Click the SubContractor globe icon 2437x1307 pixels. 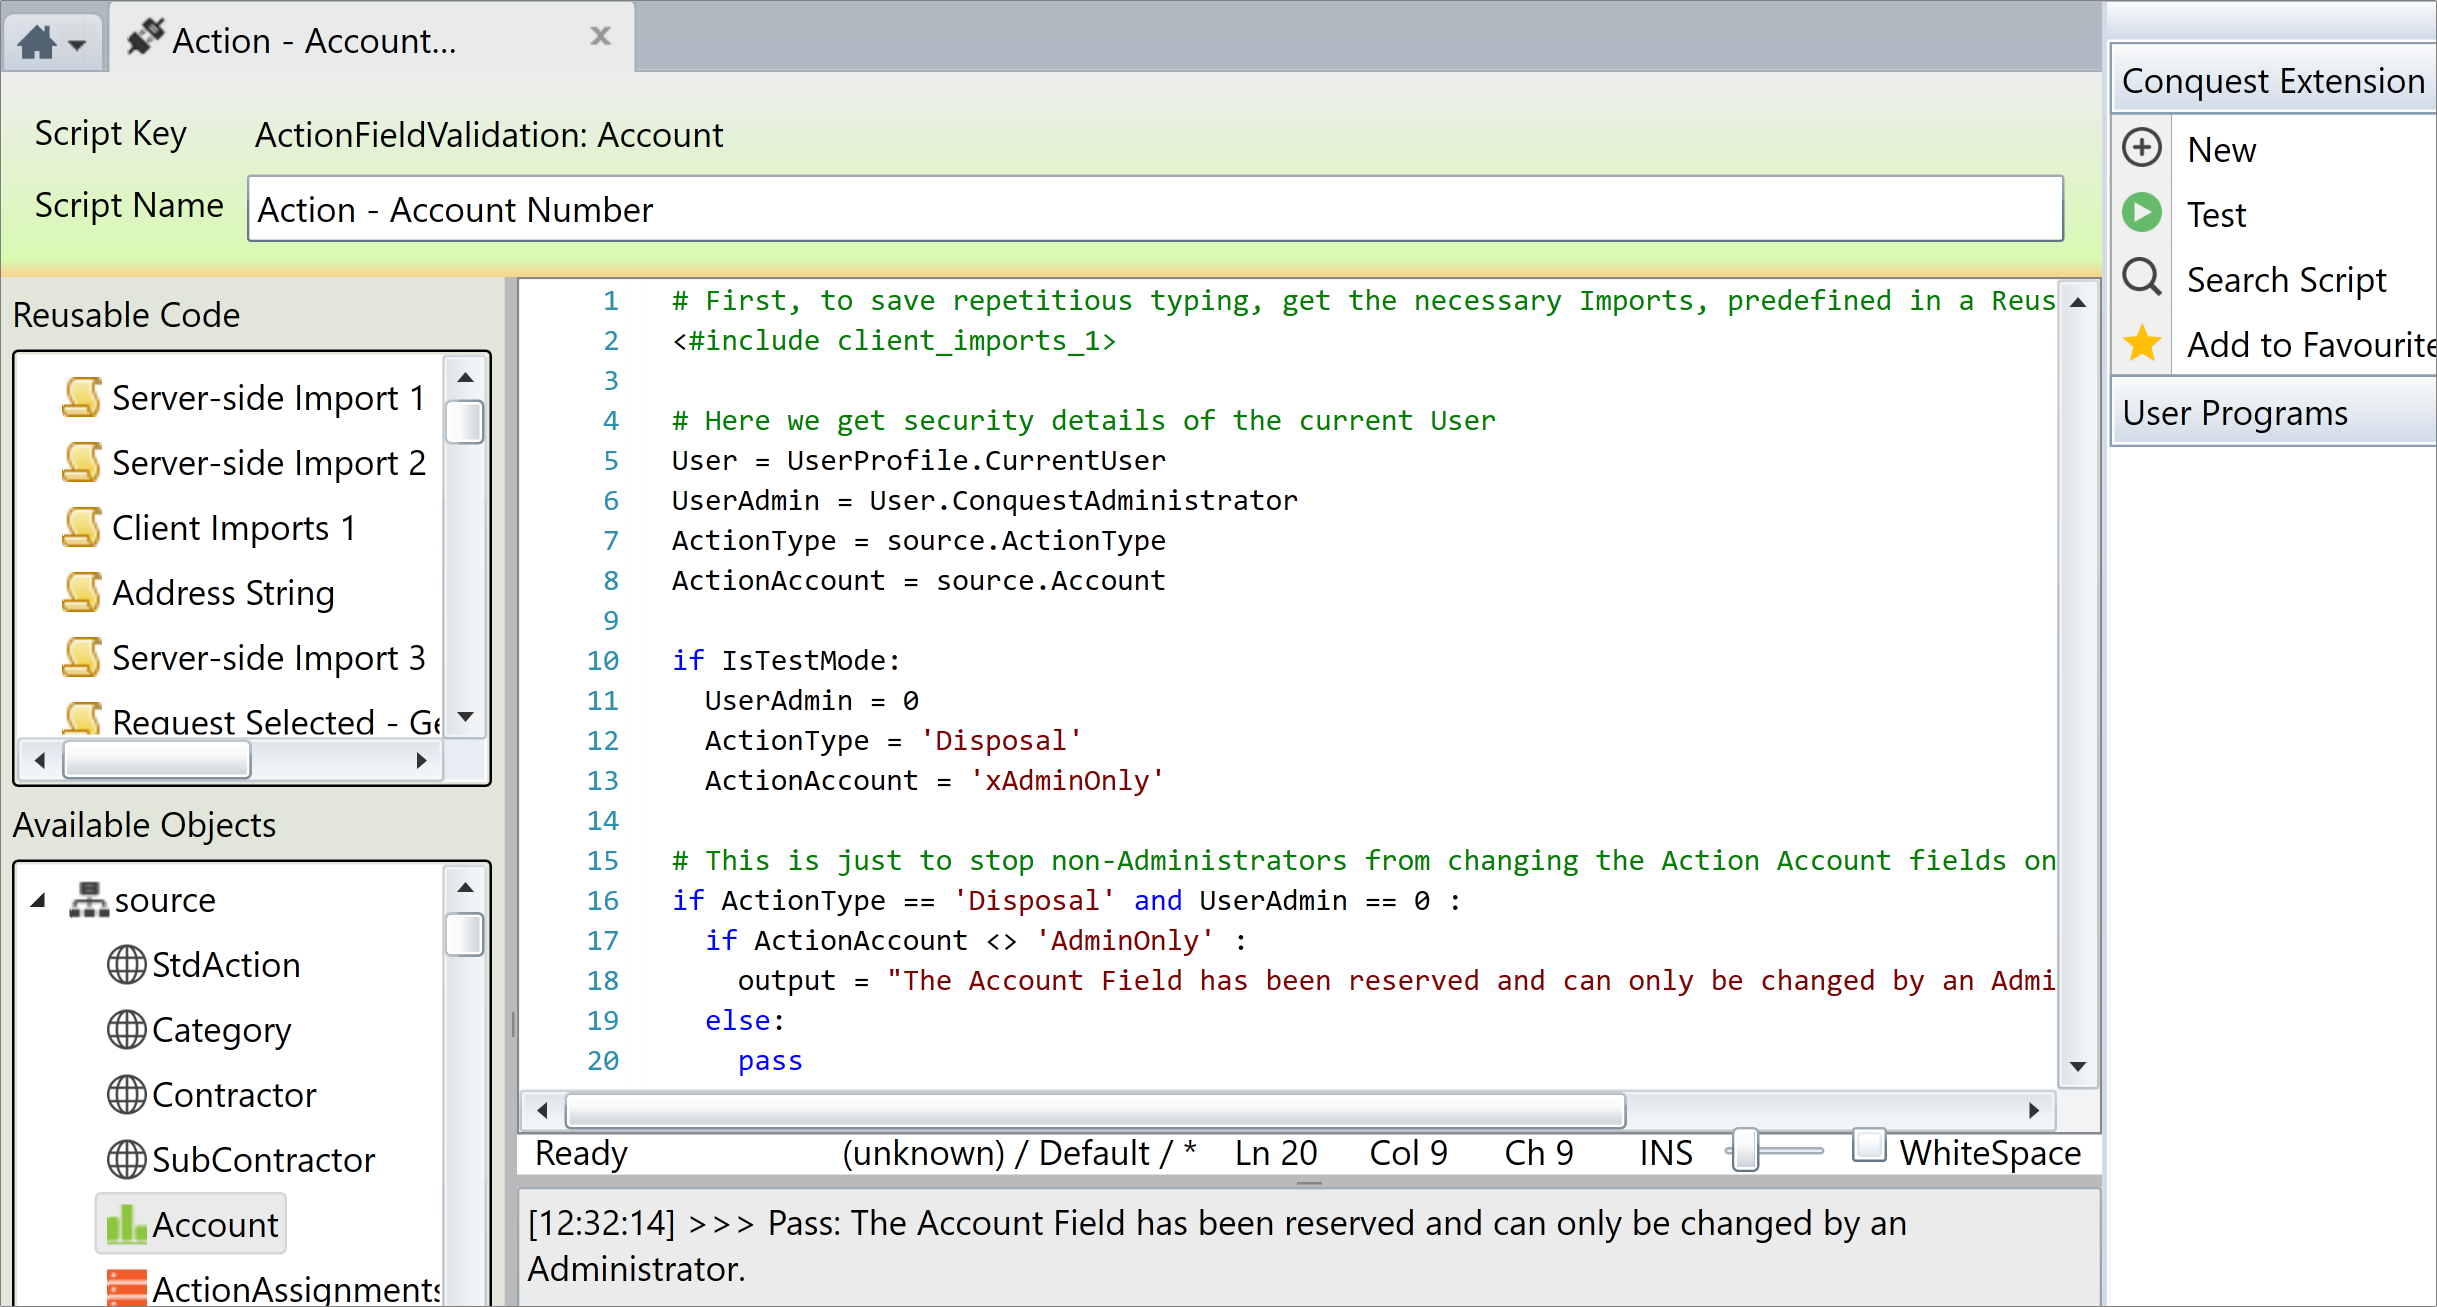[x=126, y=1159]
